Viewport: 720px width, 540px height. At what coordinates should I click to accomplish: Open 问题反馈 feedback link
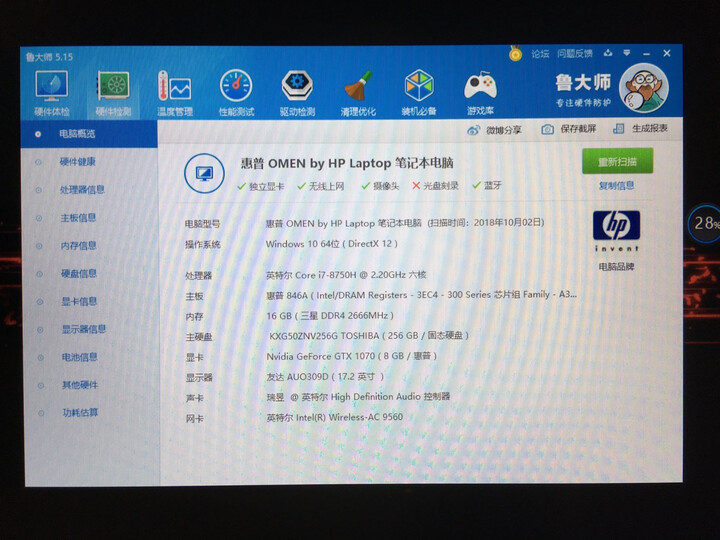pos(575,54)
